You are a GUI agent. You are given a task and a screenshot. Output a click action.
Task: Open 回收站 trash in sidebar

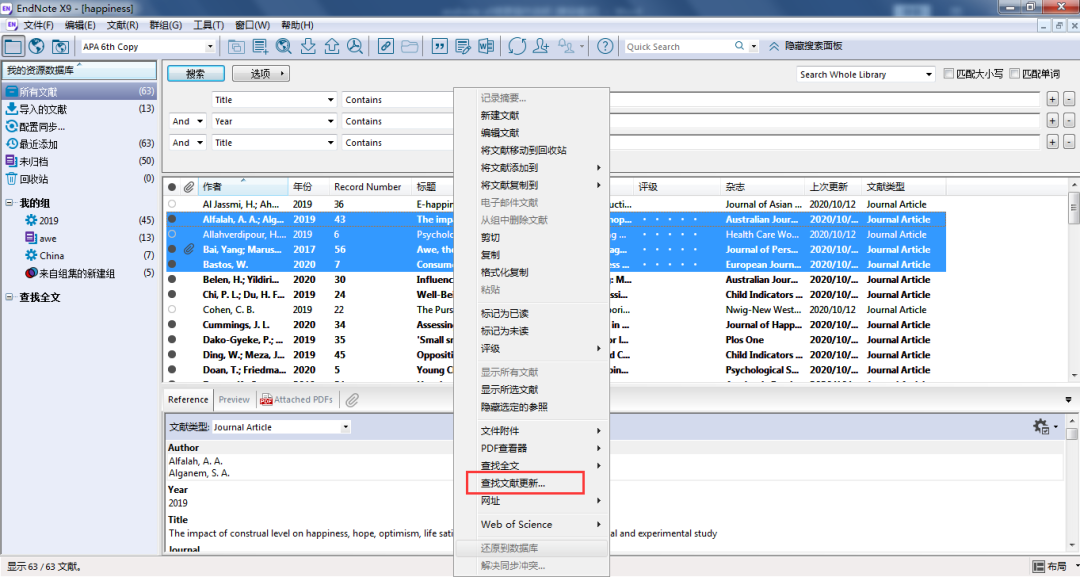tap(34, 179)
